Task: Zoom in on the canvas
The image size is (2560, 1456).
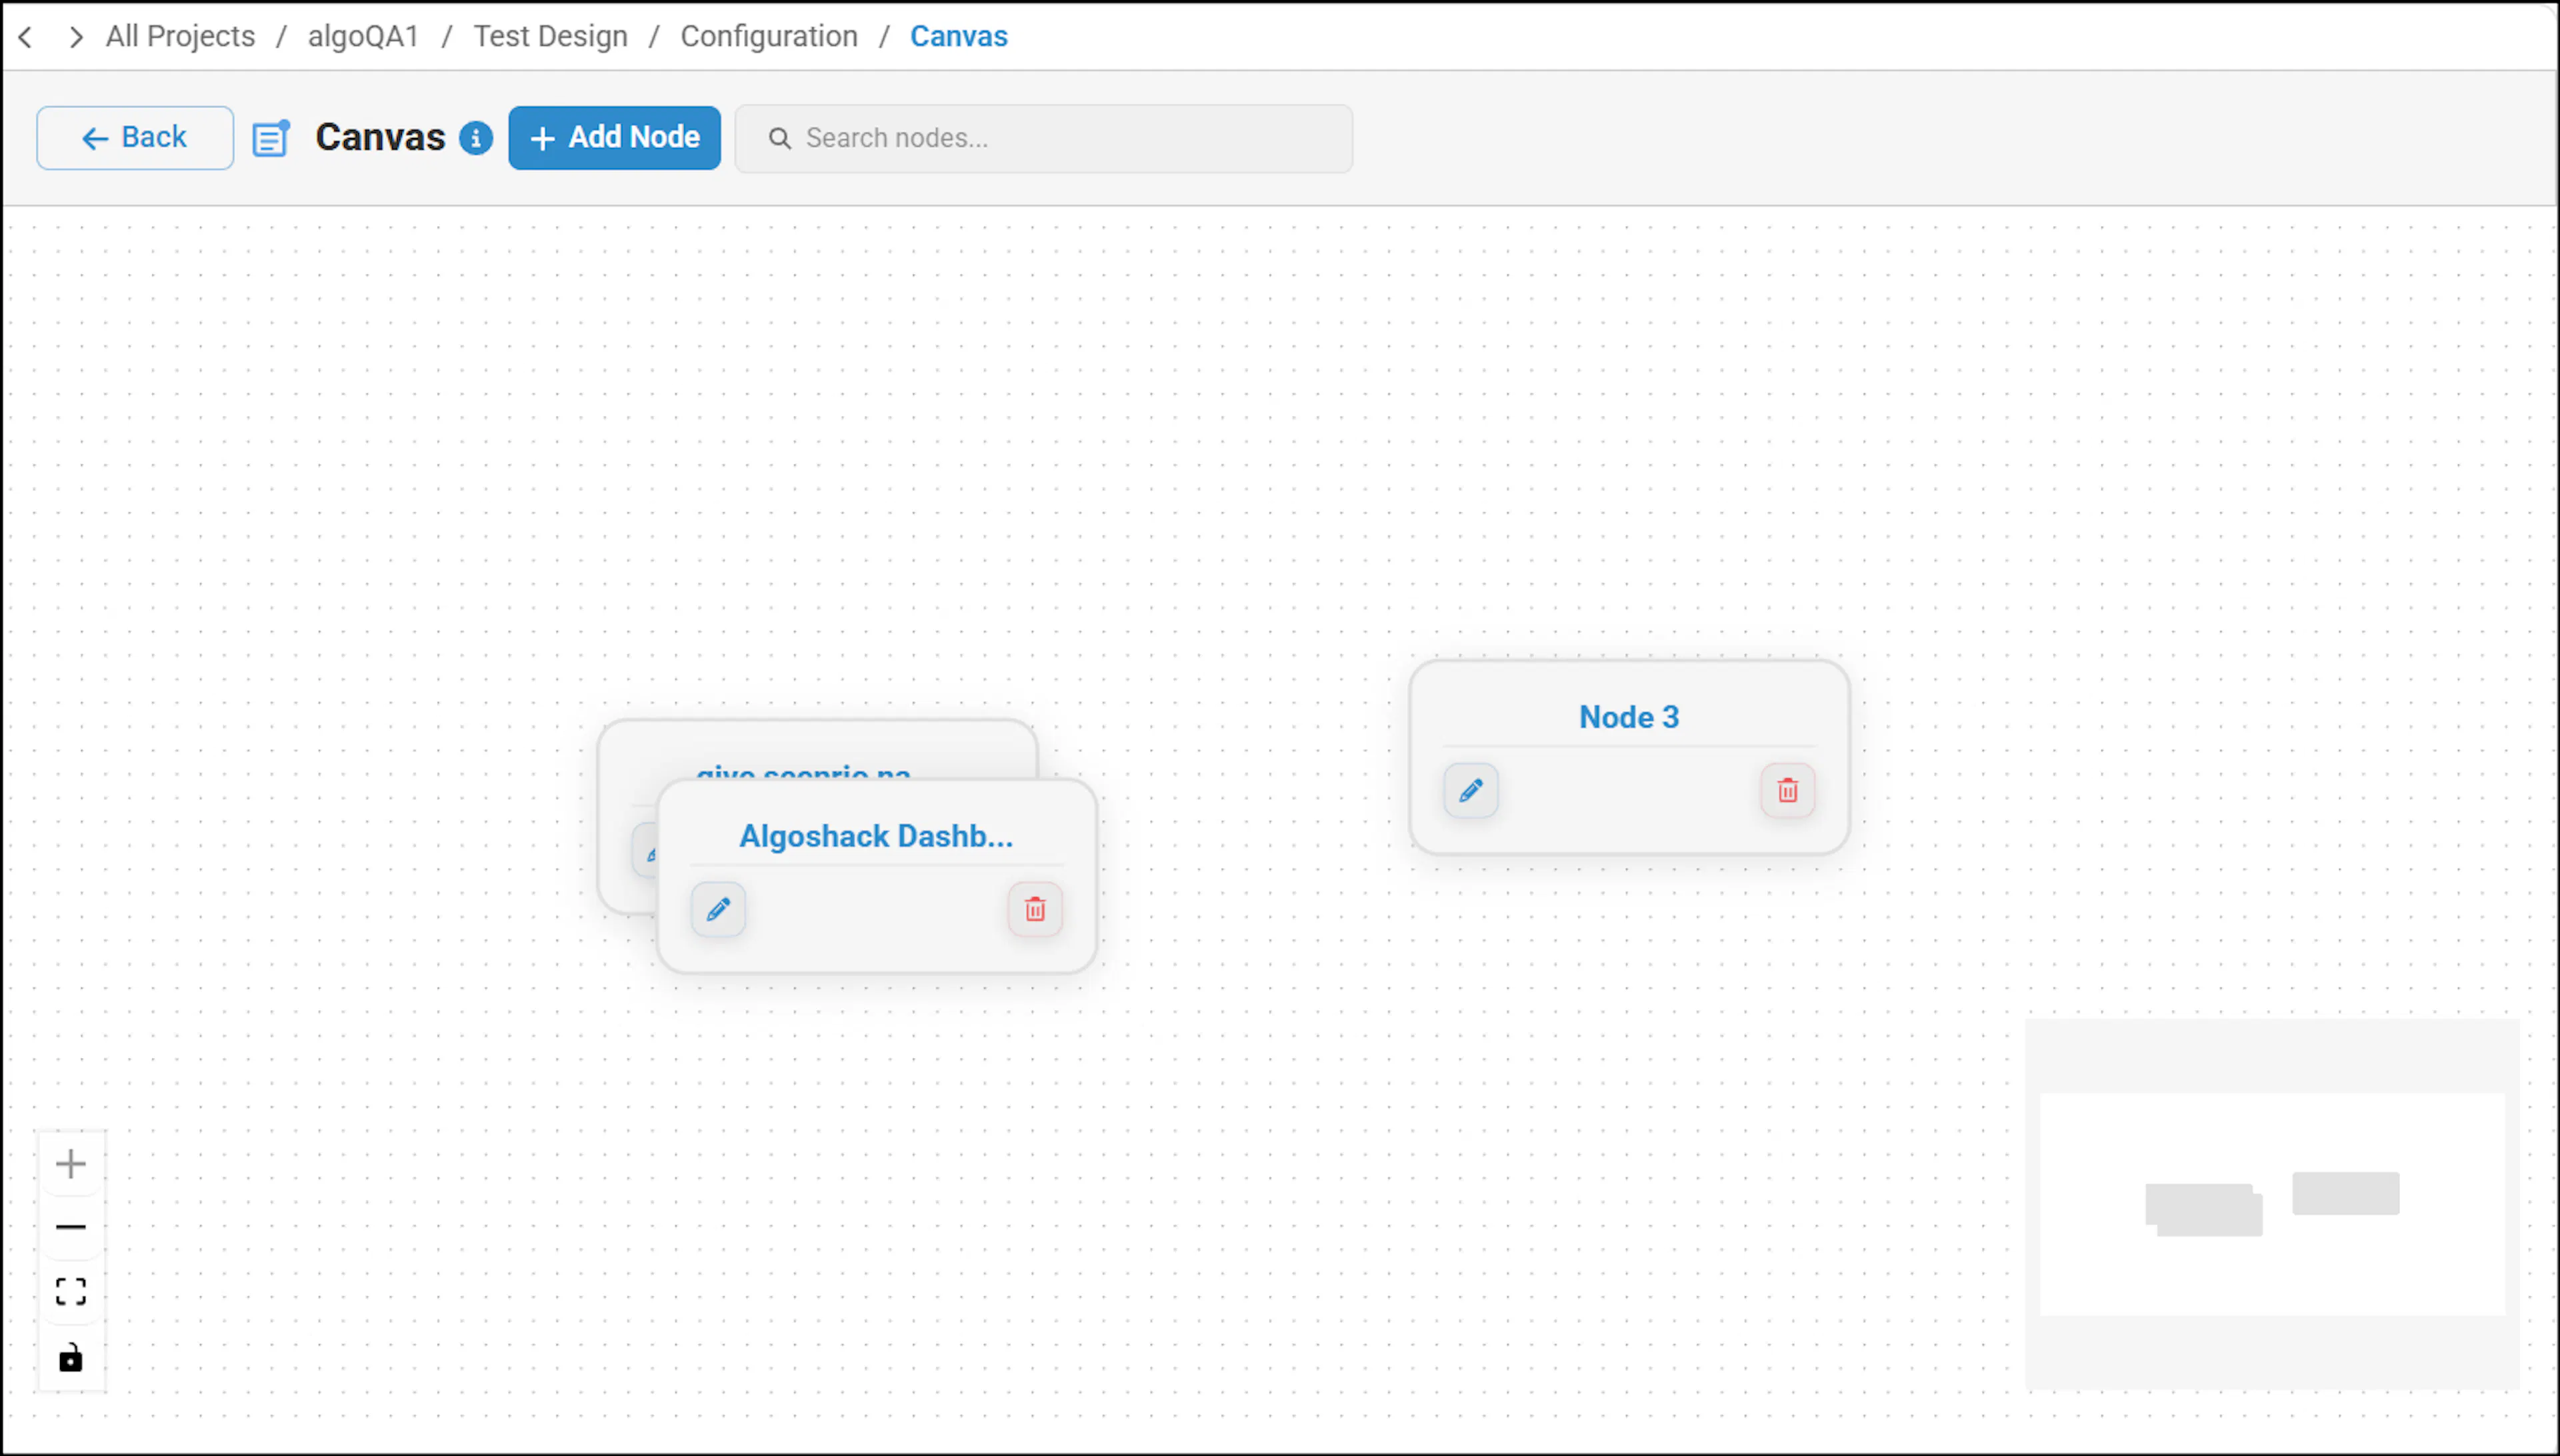Action: coord(71,1163)
